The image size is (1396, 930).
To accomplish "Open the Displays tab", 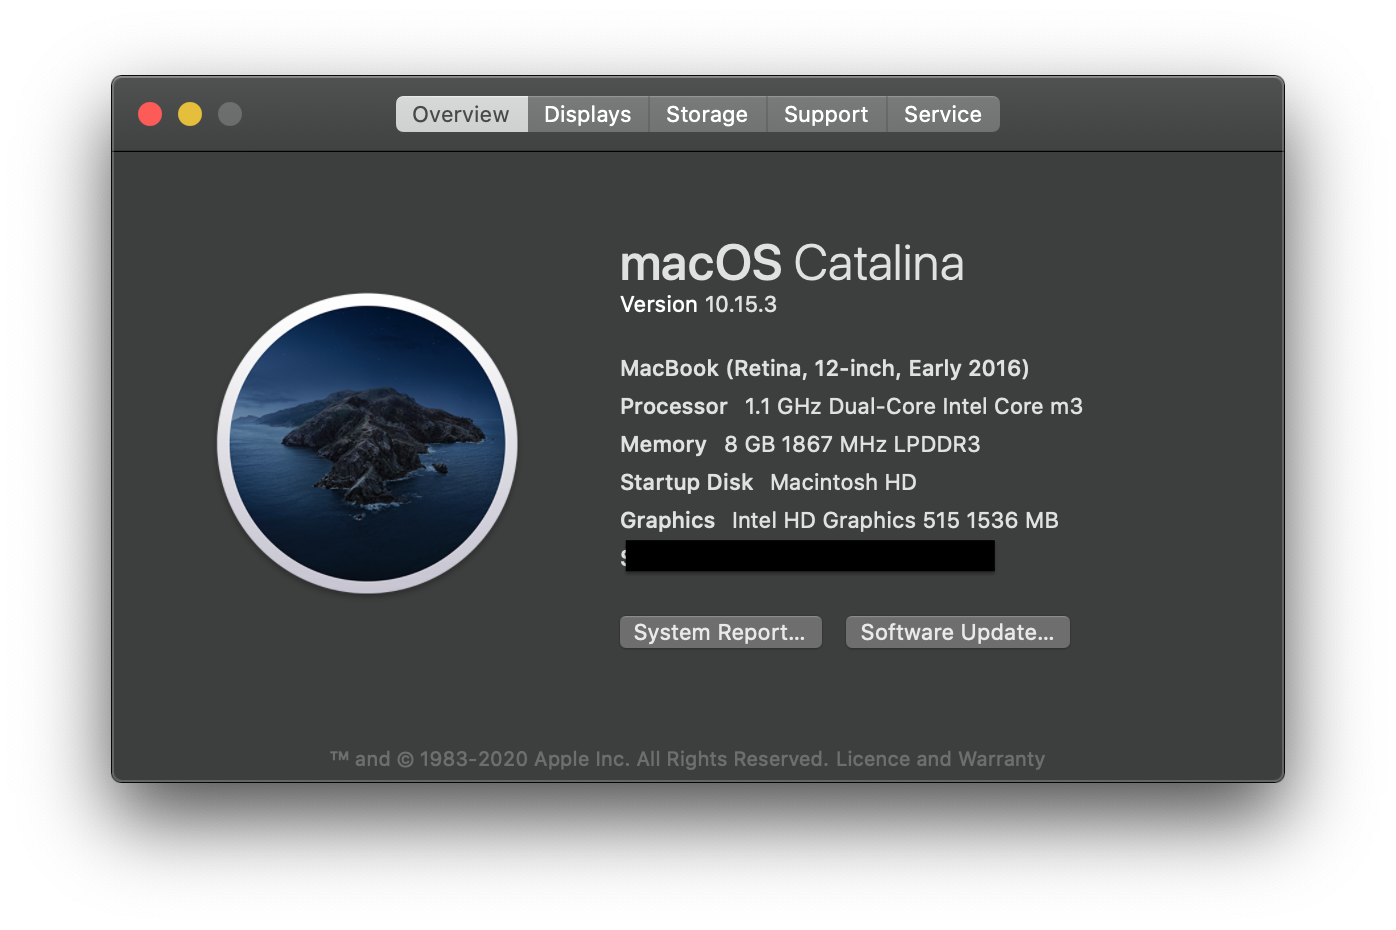I will pos(588,114).
